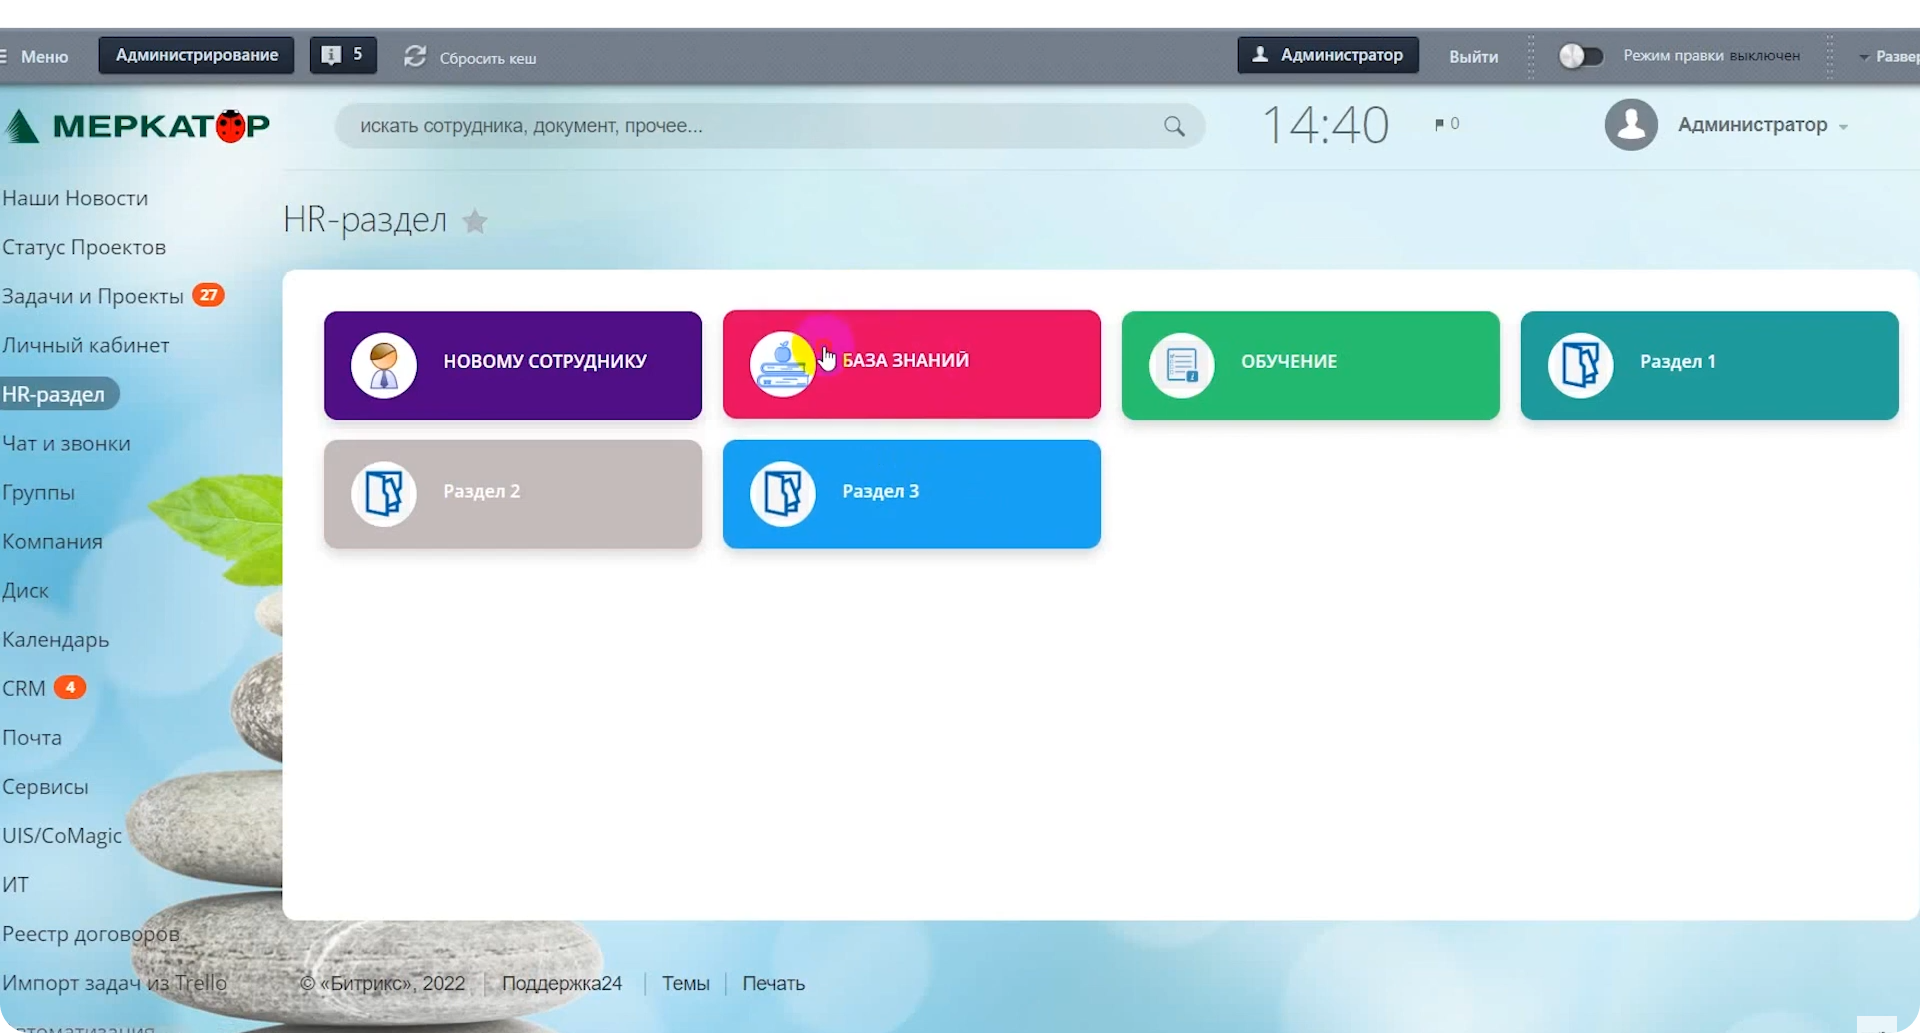Click the flag notifications counter icon
Image resolution: width=1920 pixels, height=1033 pixels.
click(1440, 125)
